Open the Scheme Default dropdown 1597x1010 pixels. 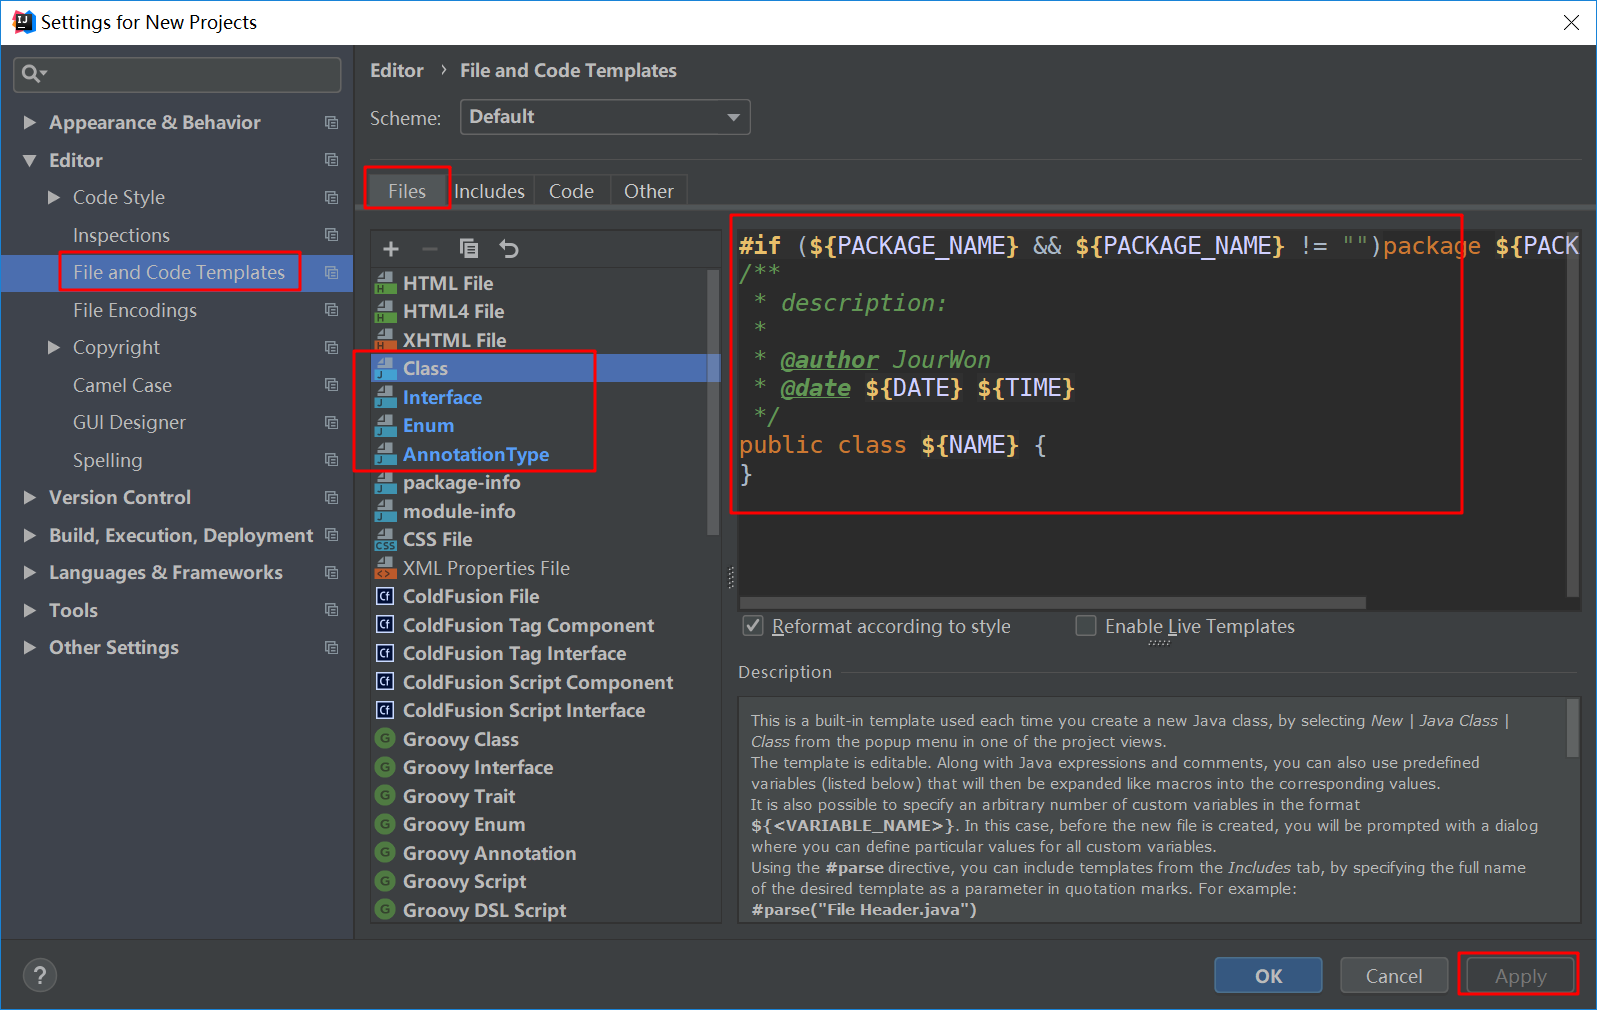point(605,117)
